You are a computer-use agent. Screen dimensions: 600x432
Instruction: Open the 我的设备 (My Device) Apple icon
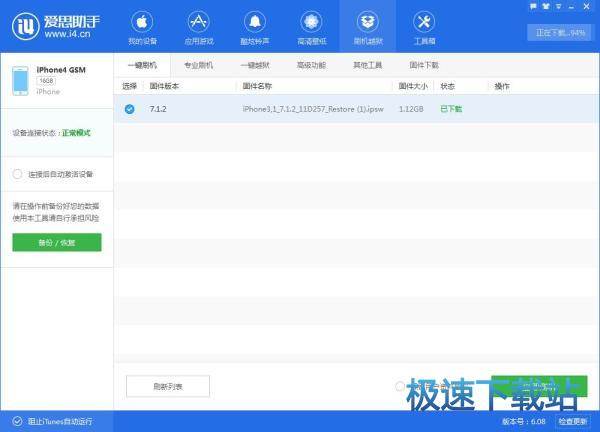click(142, 22)
